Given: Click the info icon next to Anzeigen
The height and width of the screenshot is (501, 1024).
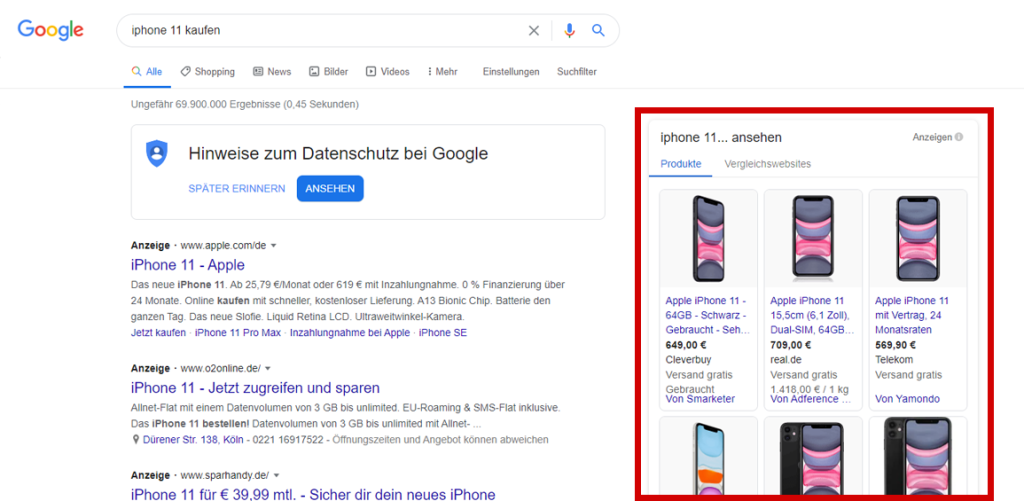Looking at the screenshot, I should pos(959,138).
